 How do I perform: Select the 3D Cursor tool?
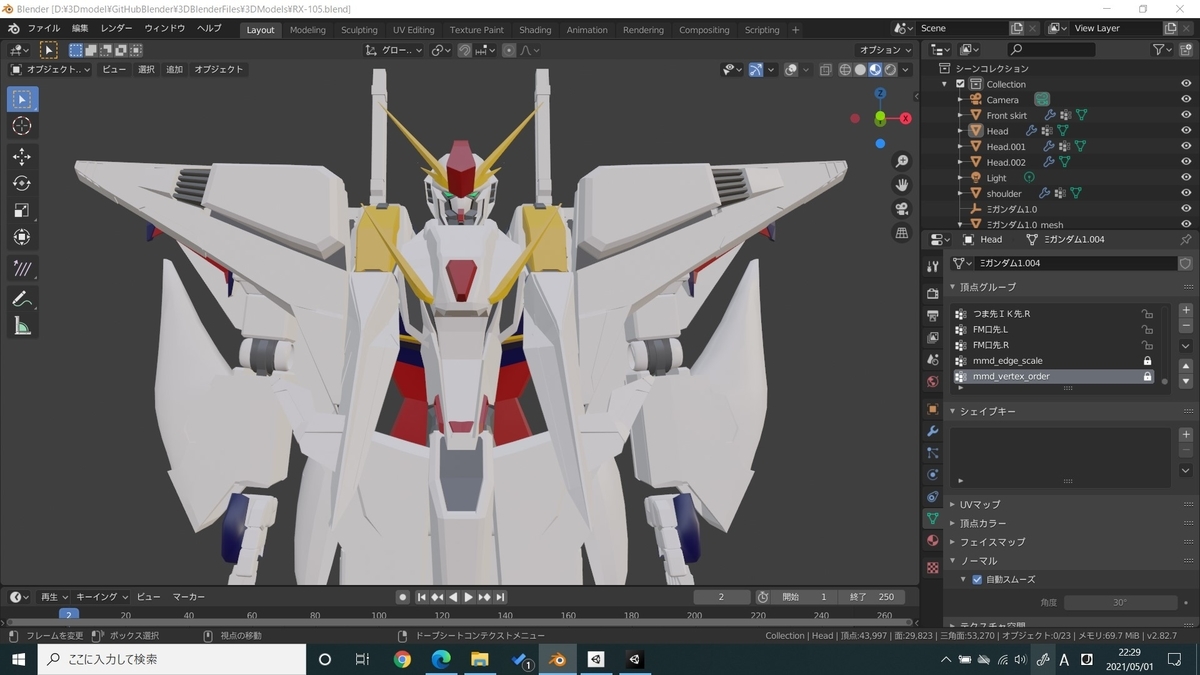coord(22,126)
